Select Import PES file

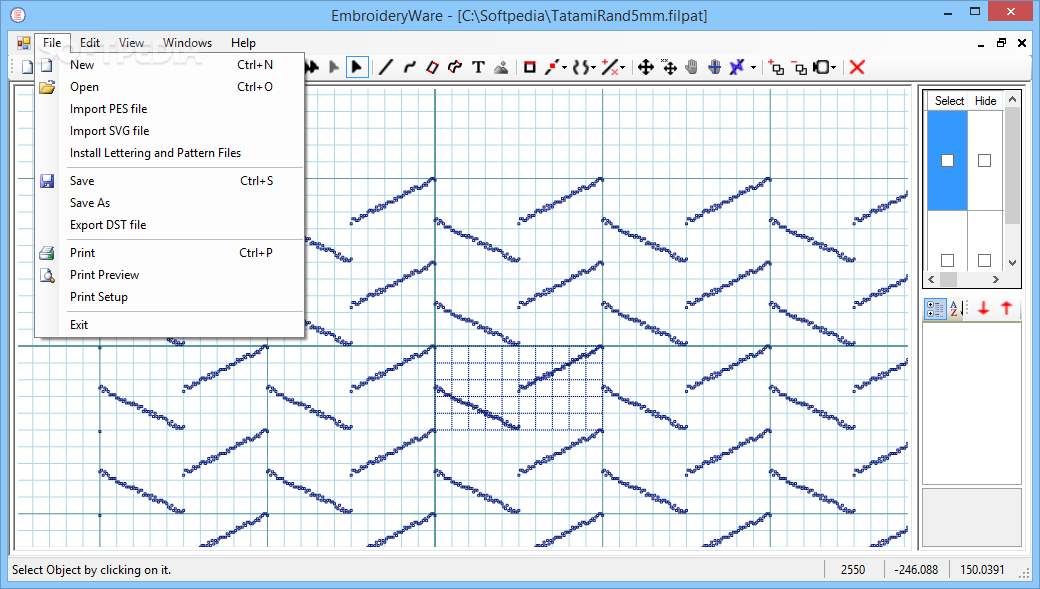[170, 109]
